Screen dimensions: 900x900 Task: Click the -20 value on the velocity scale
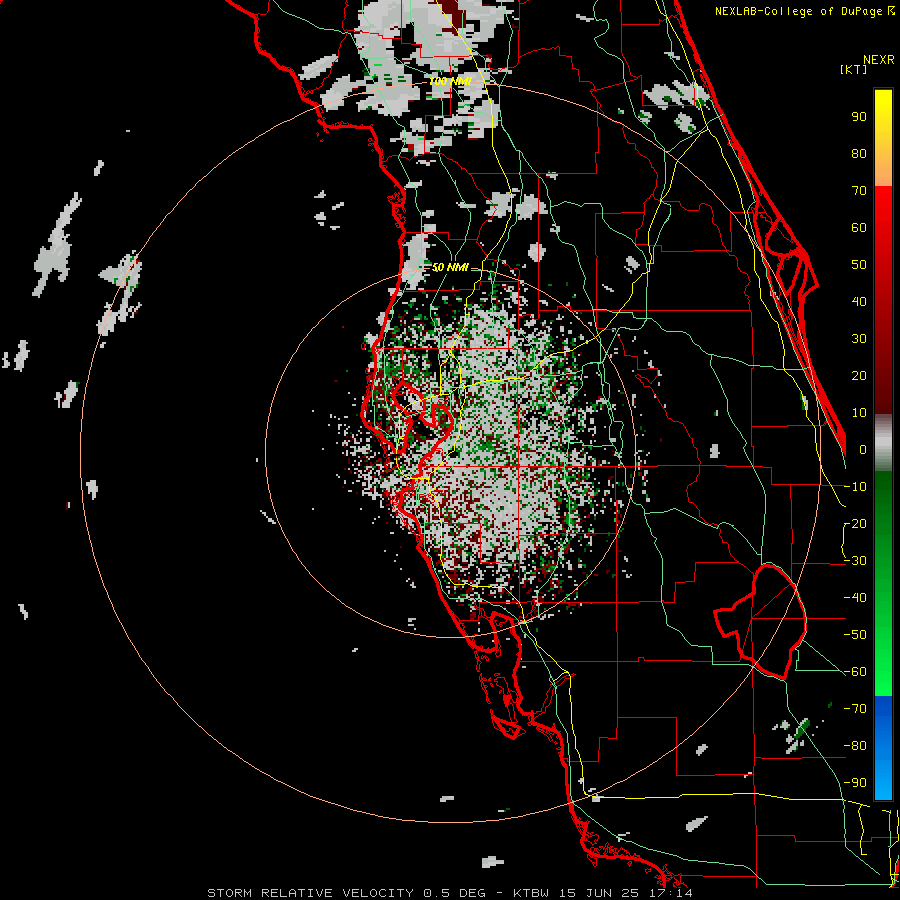(x=855, y=524)
